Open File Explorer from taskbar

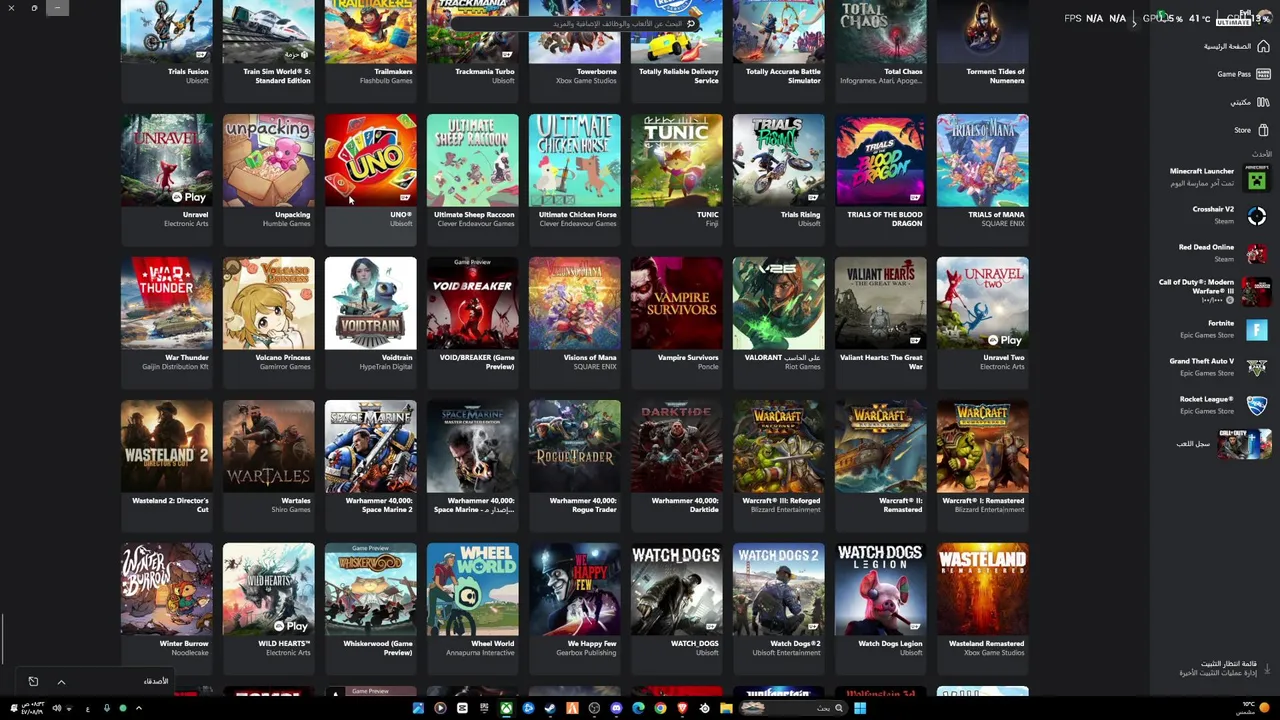726,708
